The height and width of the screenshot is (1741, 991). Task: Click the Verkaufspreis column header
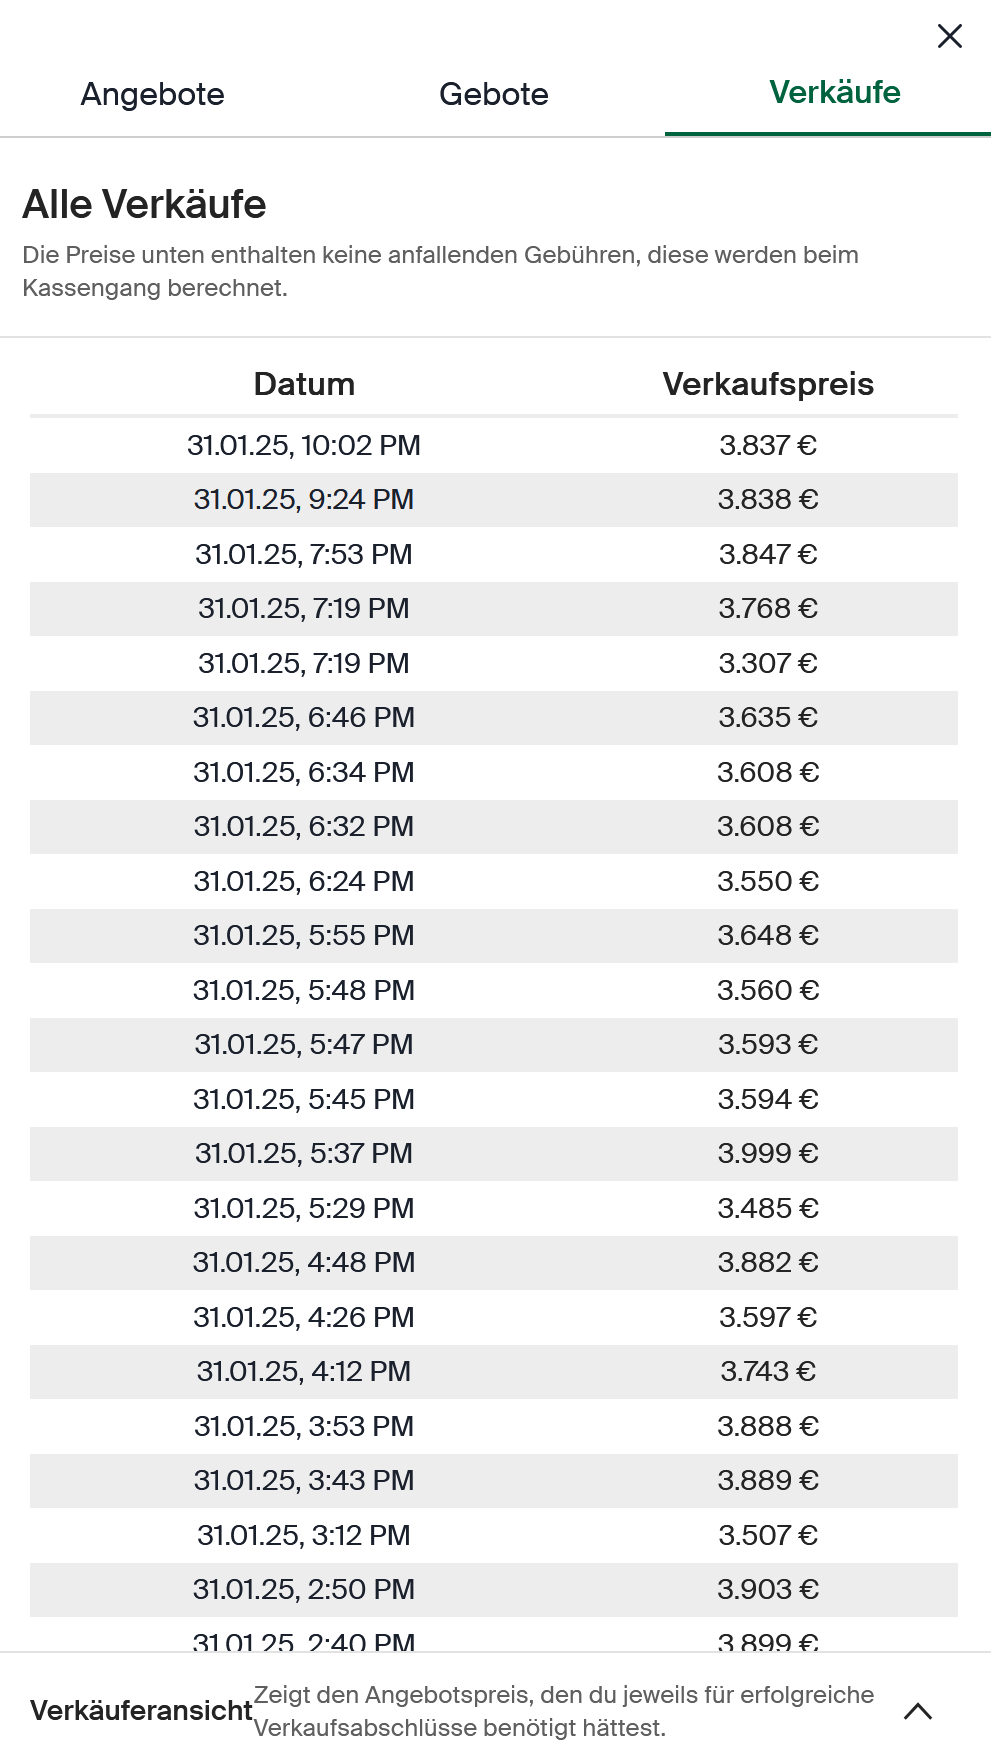(x=767, y=384)
